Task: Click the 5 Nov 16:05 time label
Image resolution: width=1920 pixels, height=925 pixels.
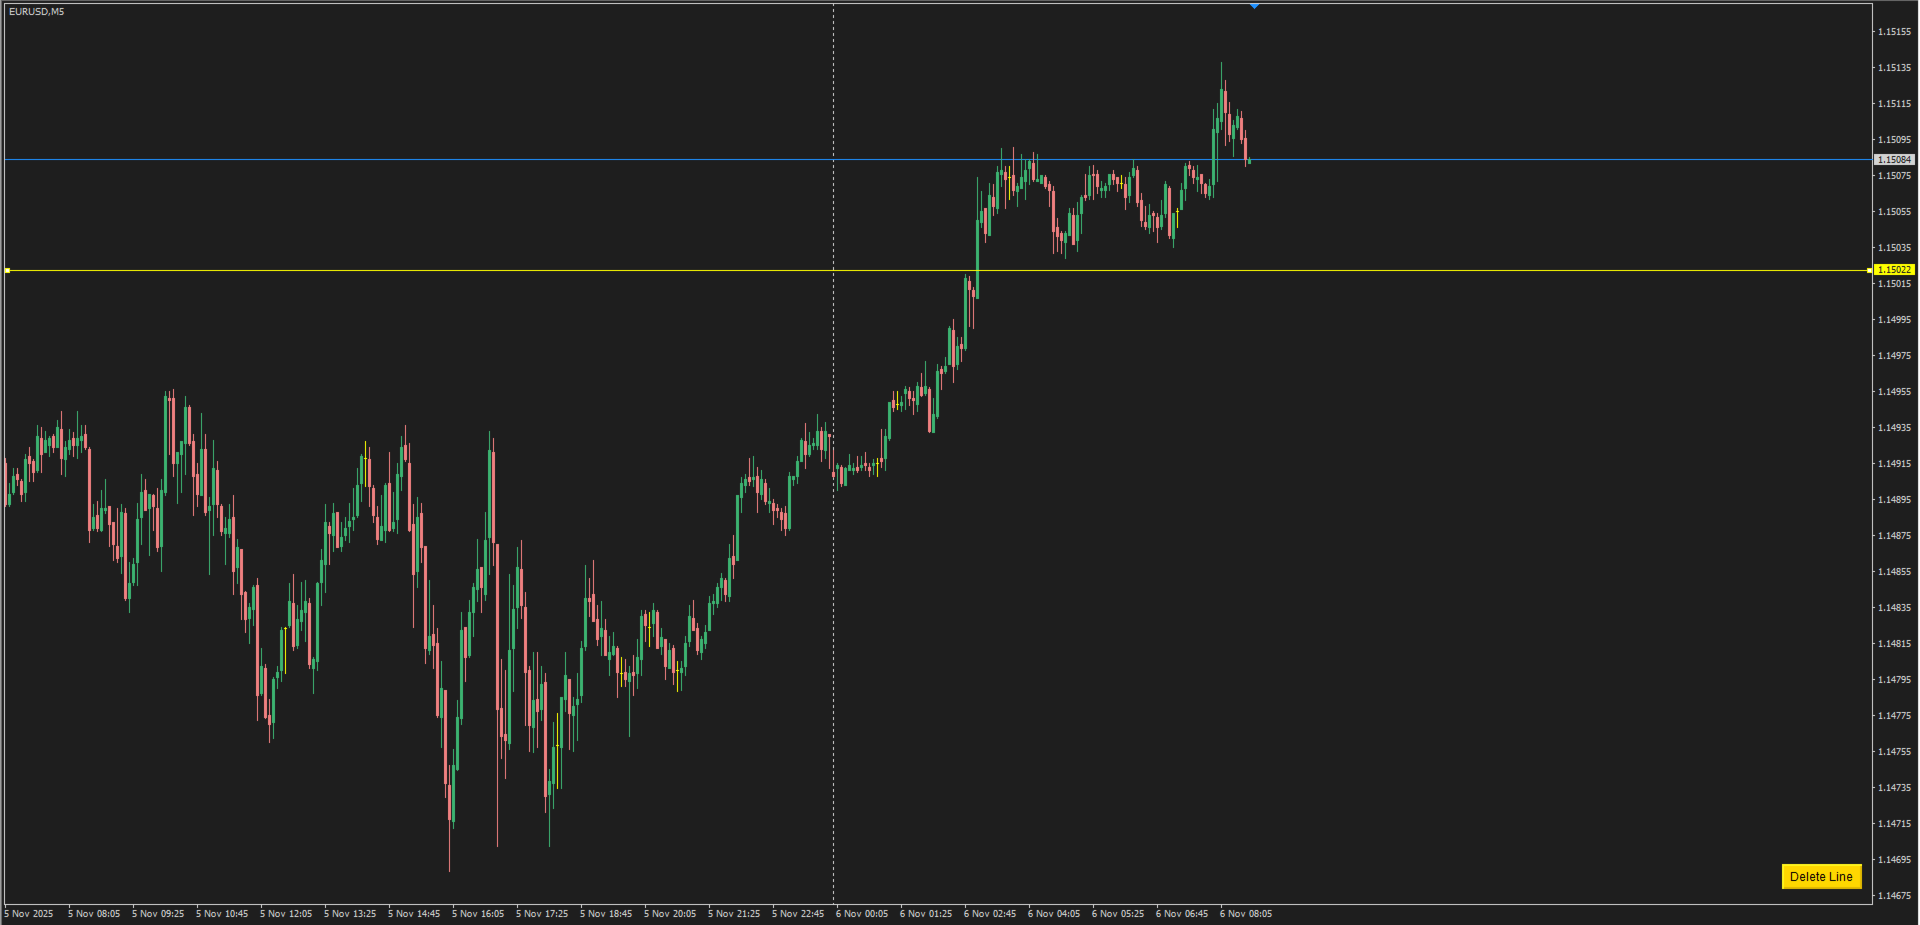Action: pos(478,914)
